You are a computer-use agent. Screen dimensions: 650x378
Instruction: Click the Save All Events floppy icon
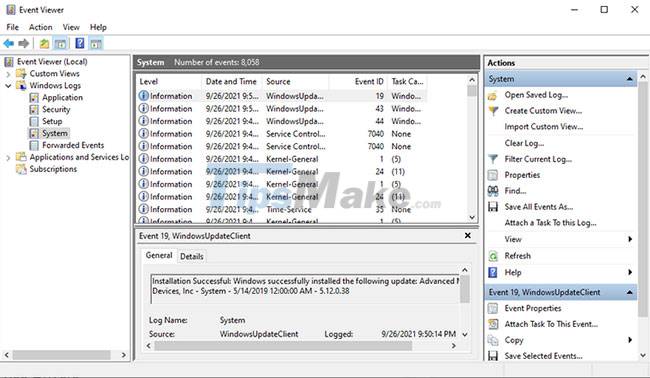(493, 207)
